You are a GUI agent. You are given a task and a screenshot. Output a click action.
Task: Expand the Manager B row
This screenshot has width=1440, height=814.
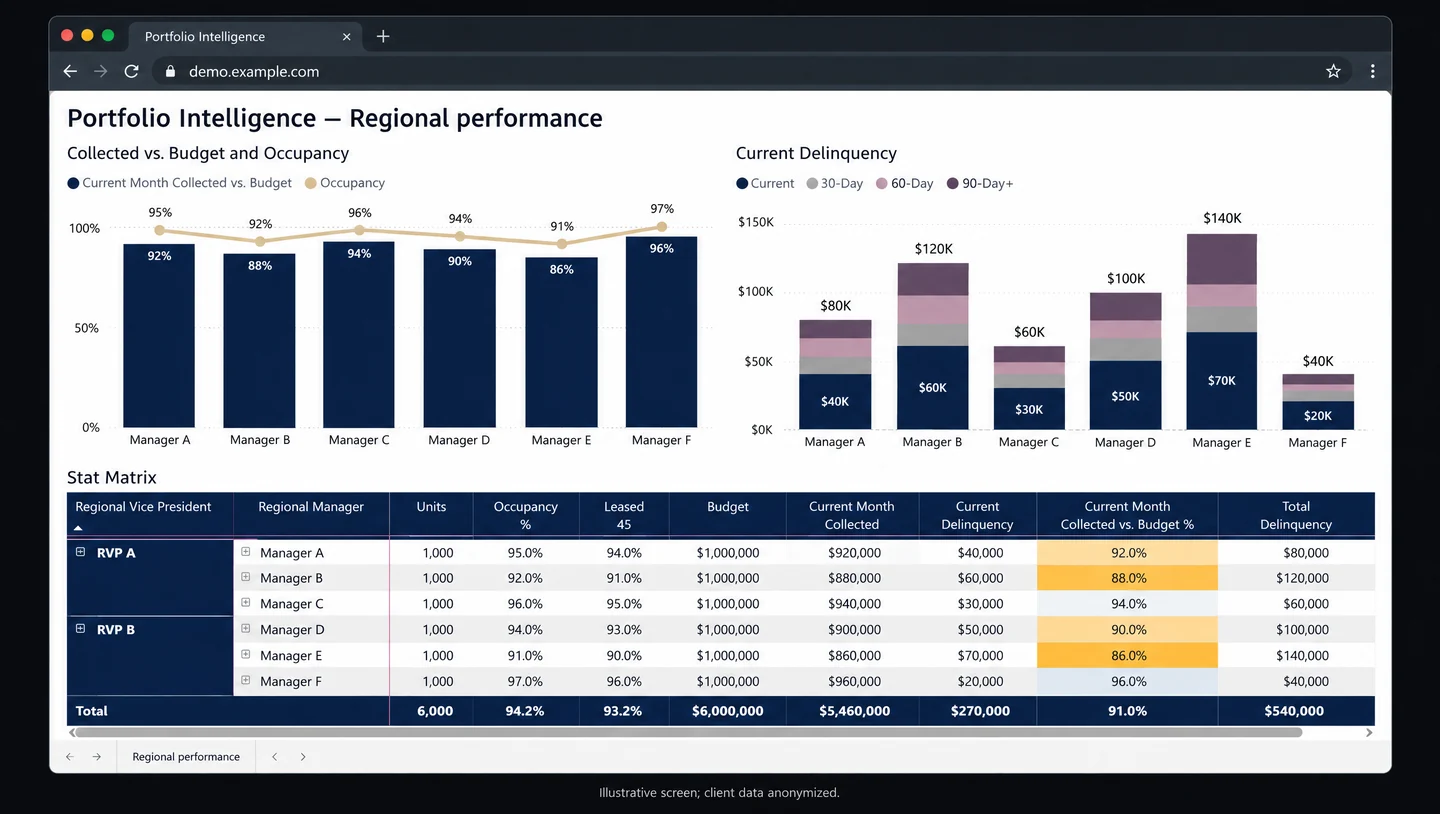pyautogui.click(x=245, y=577)
